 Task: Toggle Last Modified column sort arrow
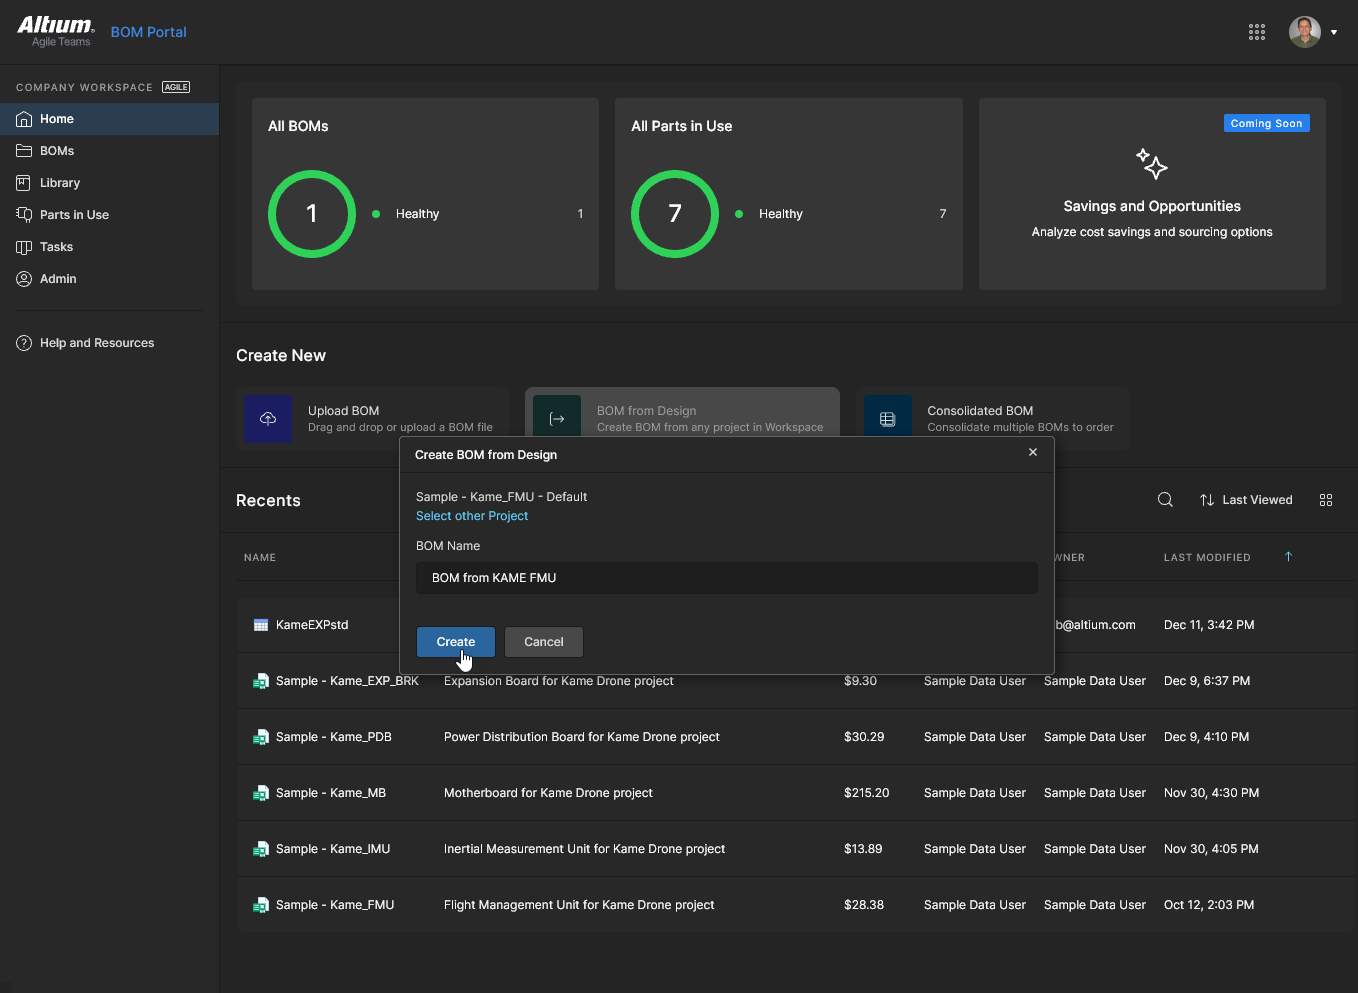coord(1288,557)
